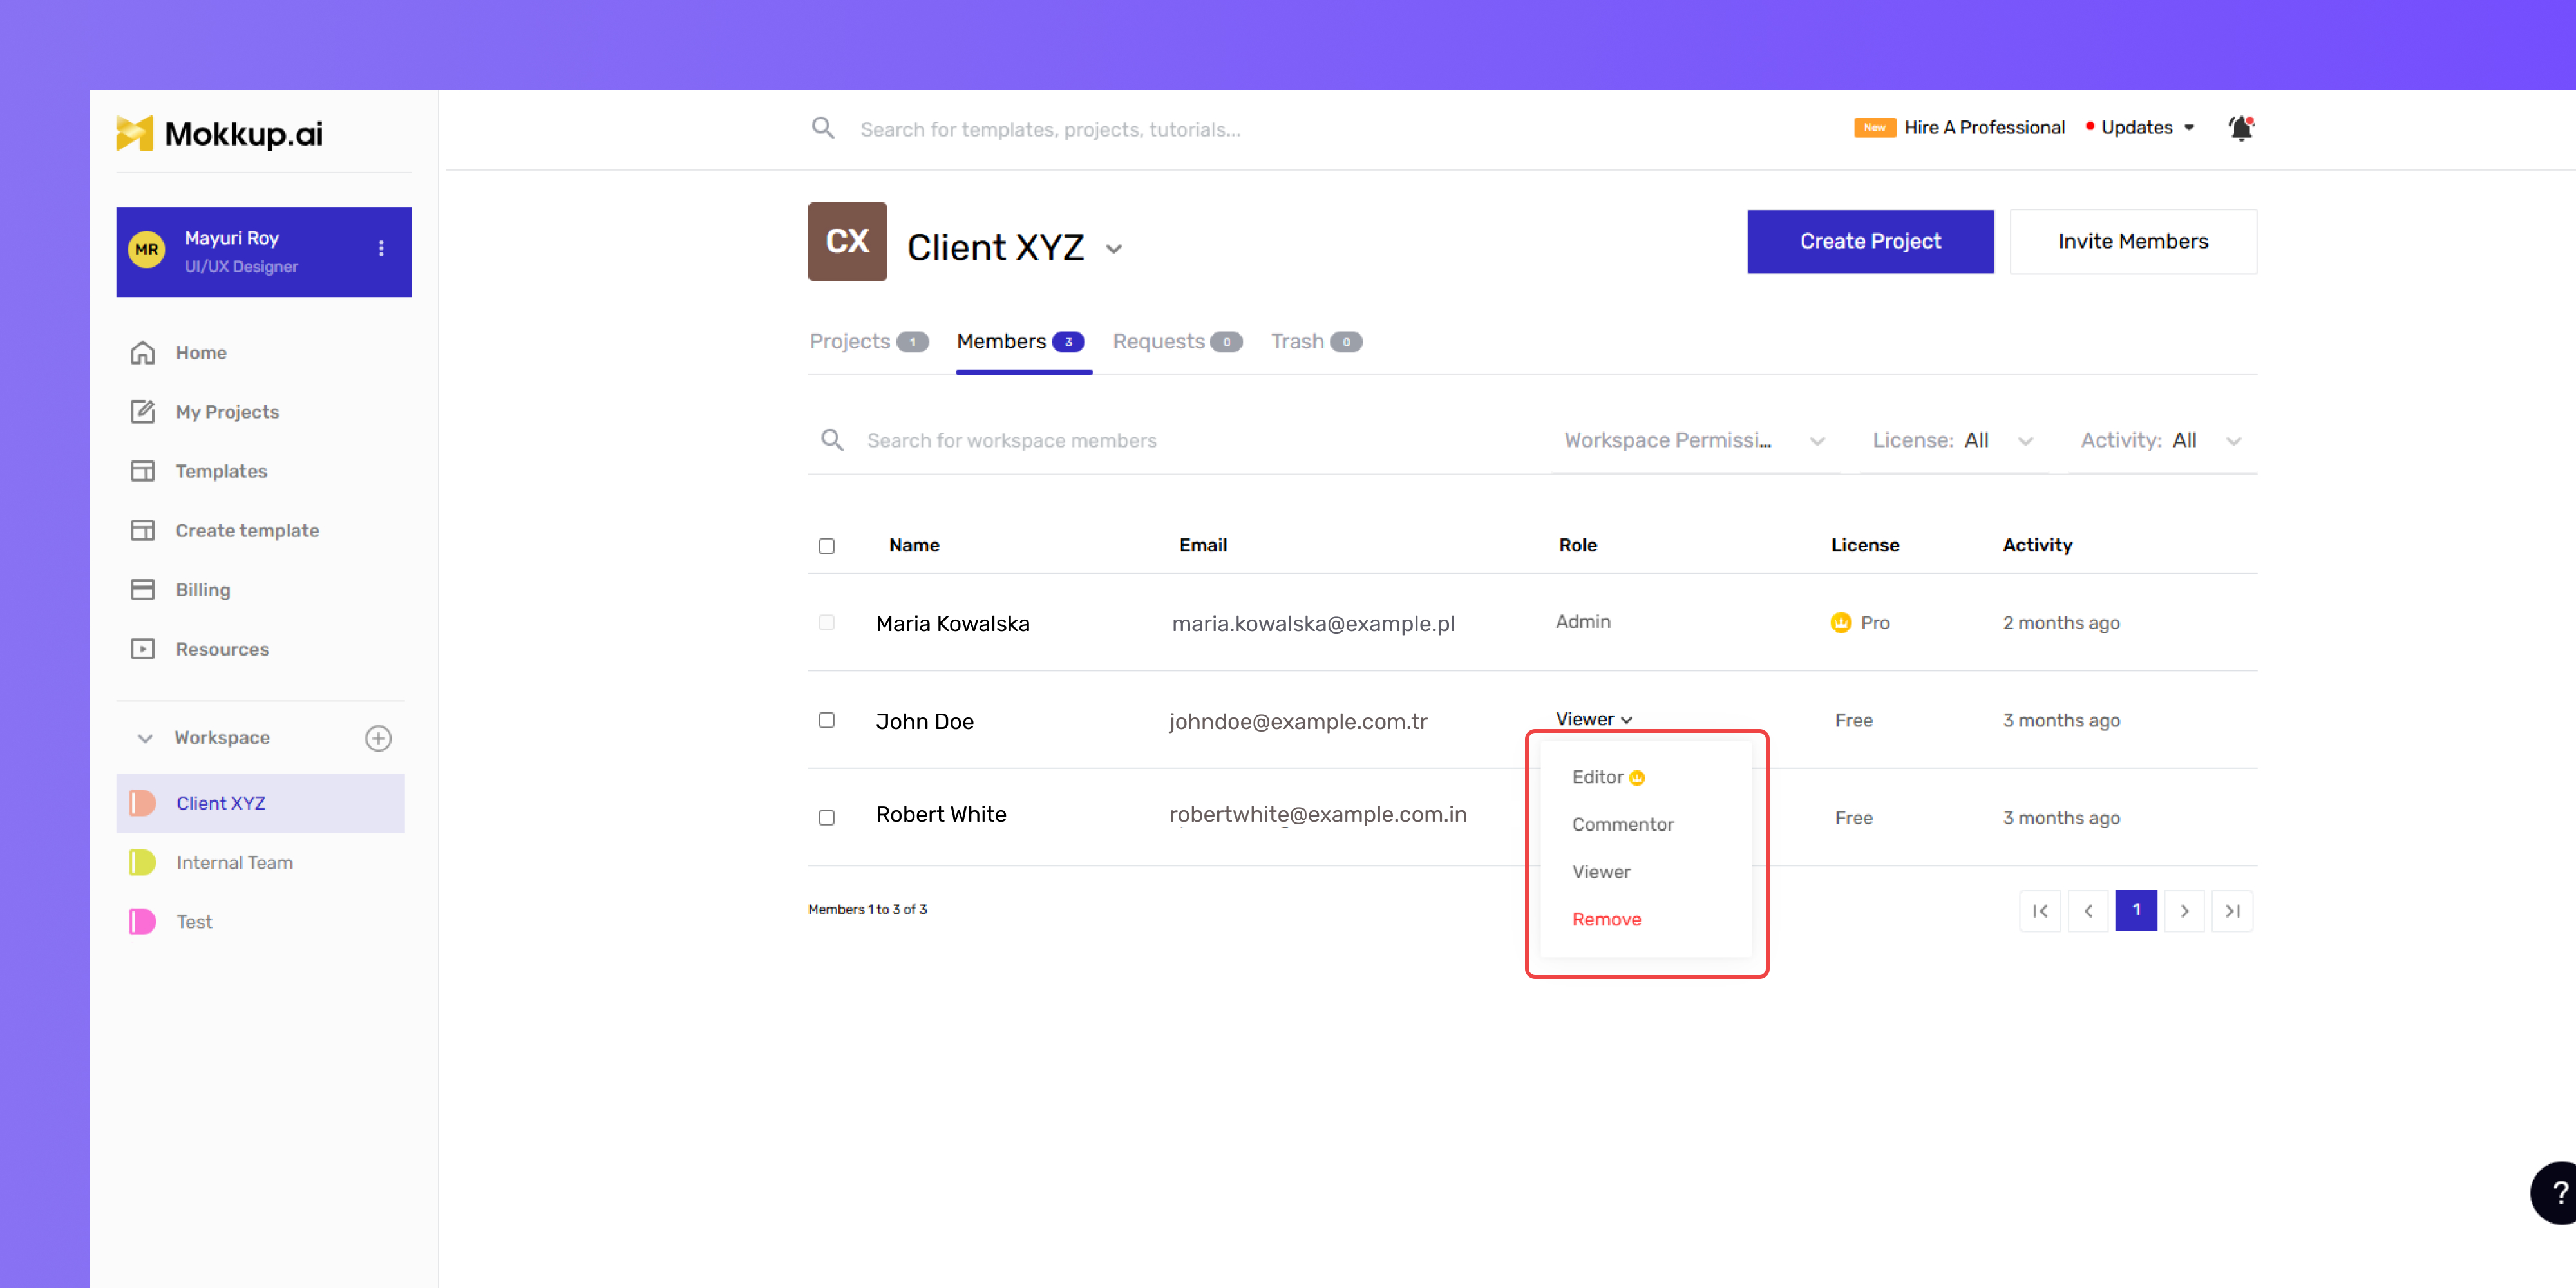Go to last page of members

coord(2232,911)
